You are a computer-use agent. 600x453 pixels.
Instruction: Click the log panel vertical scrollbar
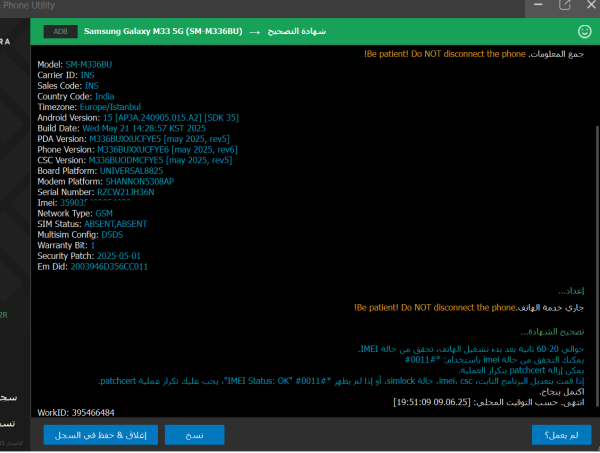point(596,267)
